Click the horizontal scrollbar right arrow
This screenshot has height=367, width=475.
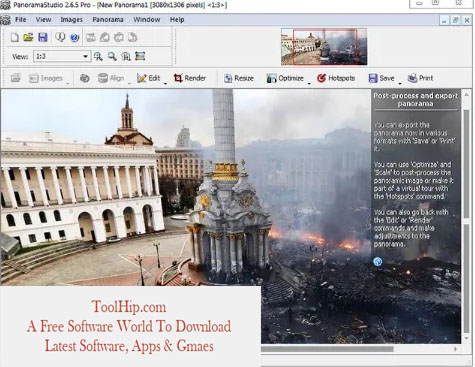455,349
